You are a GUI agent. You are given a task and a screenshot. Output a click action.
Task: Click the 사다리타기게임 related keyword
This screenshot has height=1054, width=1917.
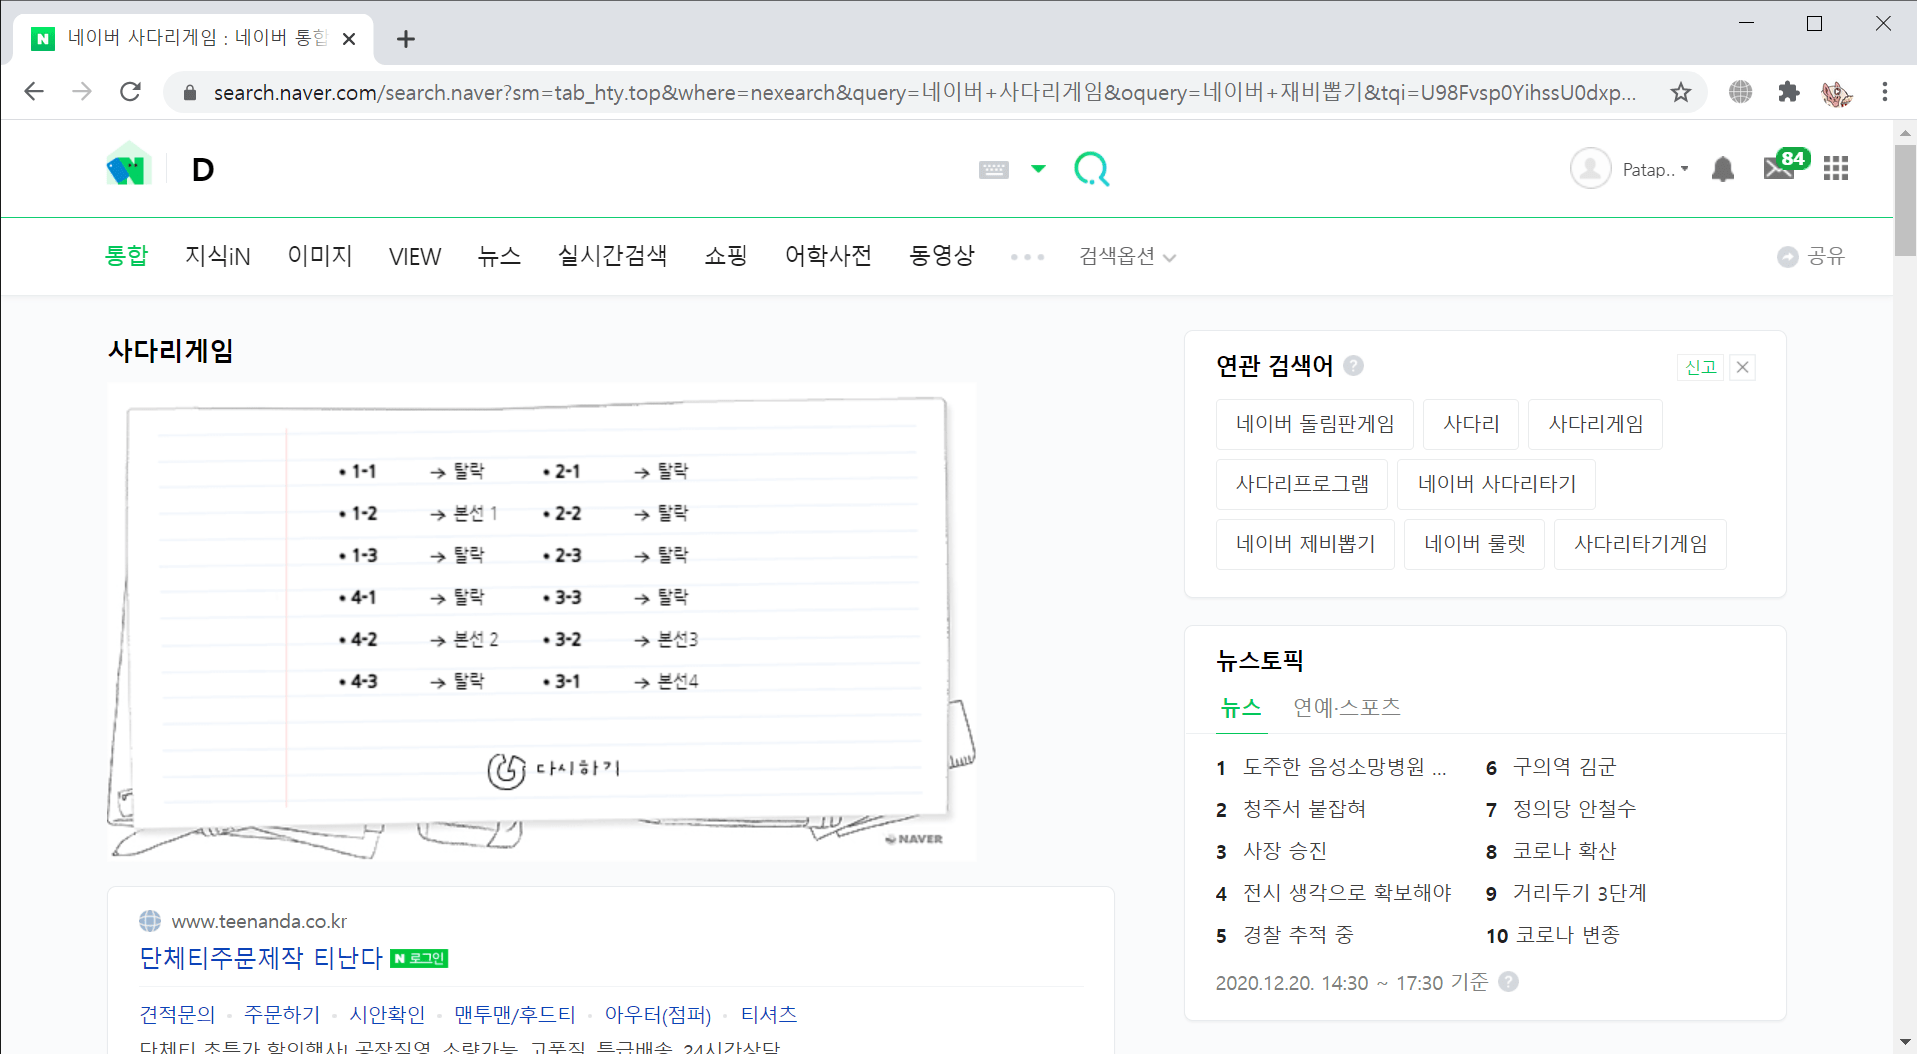coord(1640,544)
